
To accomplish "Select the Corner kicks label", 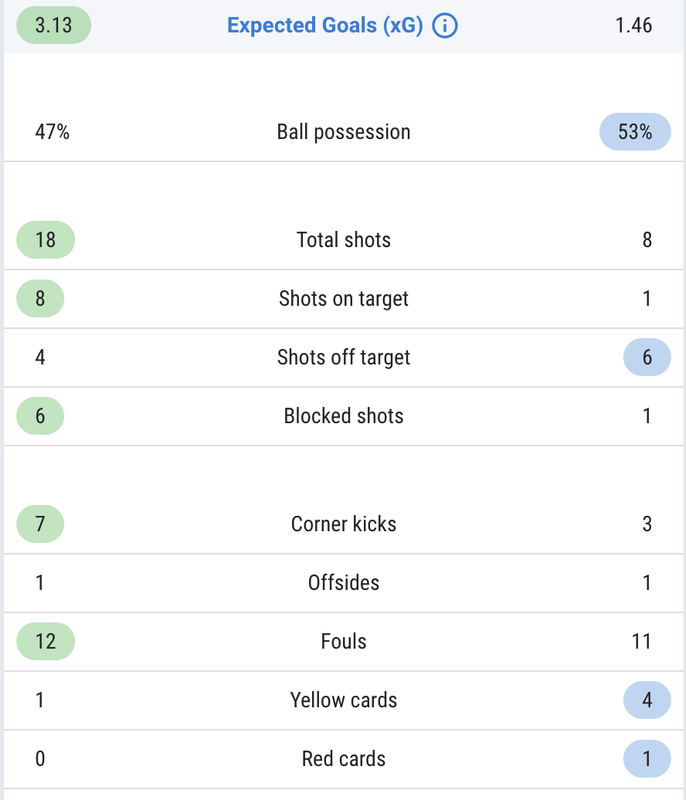I will click(x=343, y=524).
